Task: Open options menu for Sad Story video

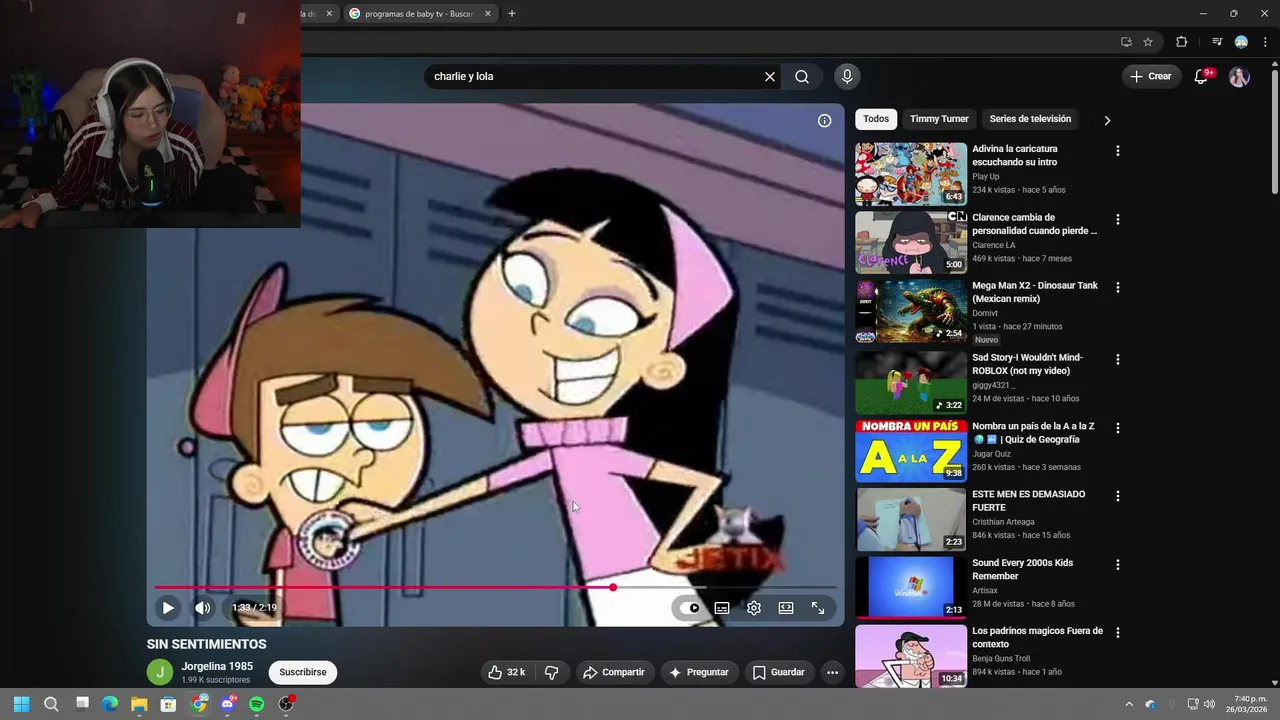Action: pyautogui.click(x=1117, y=359)
